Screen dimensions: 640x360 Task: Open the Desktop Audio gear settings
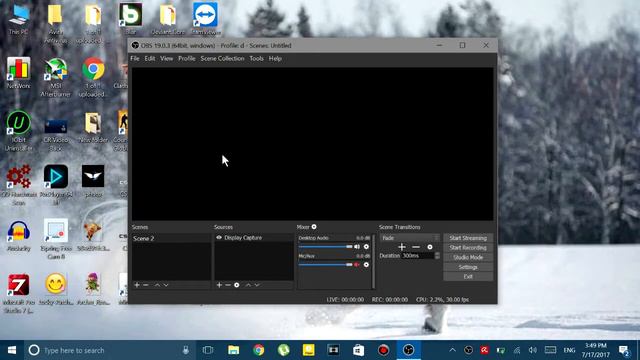click(366, 247)
